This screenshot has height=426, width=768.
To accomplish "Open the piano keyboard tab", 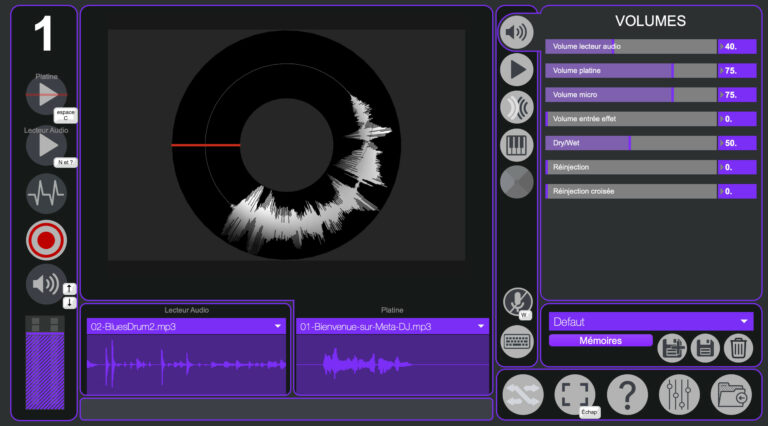I will [x=516, y=145].
